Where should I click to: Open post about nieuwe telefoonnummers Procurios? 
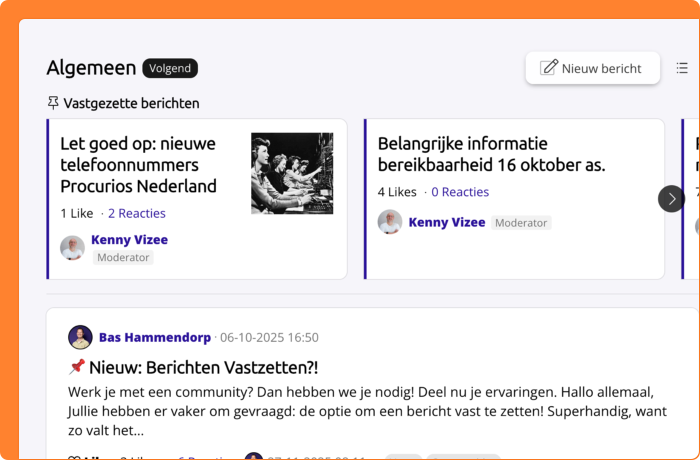pos(138,165)
